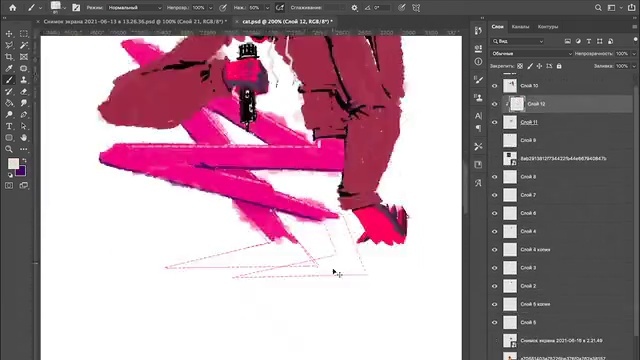Open smoothing options gear

point(354,7)
